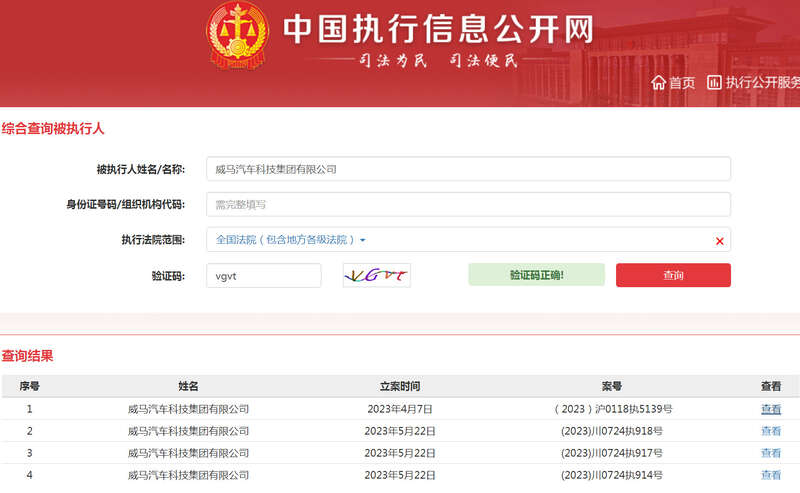Image resolution: width=800 pixels, height=493 pixels.
Task: Open the 执行法院范围 selection box
Action: (467, 240)
